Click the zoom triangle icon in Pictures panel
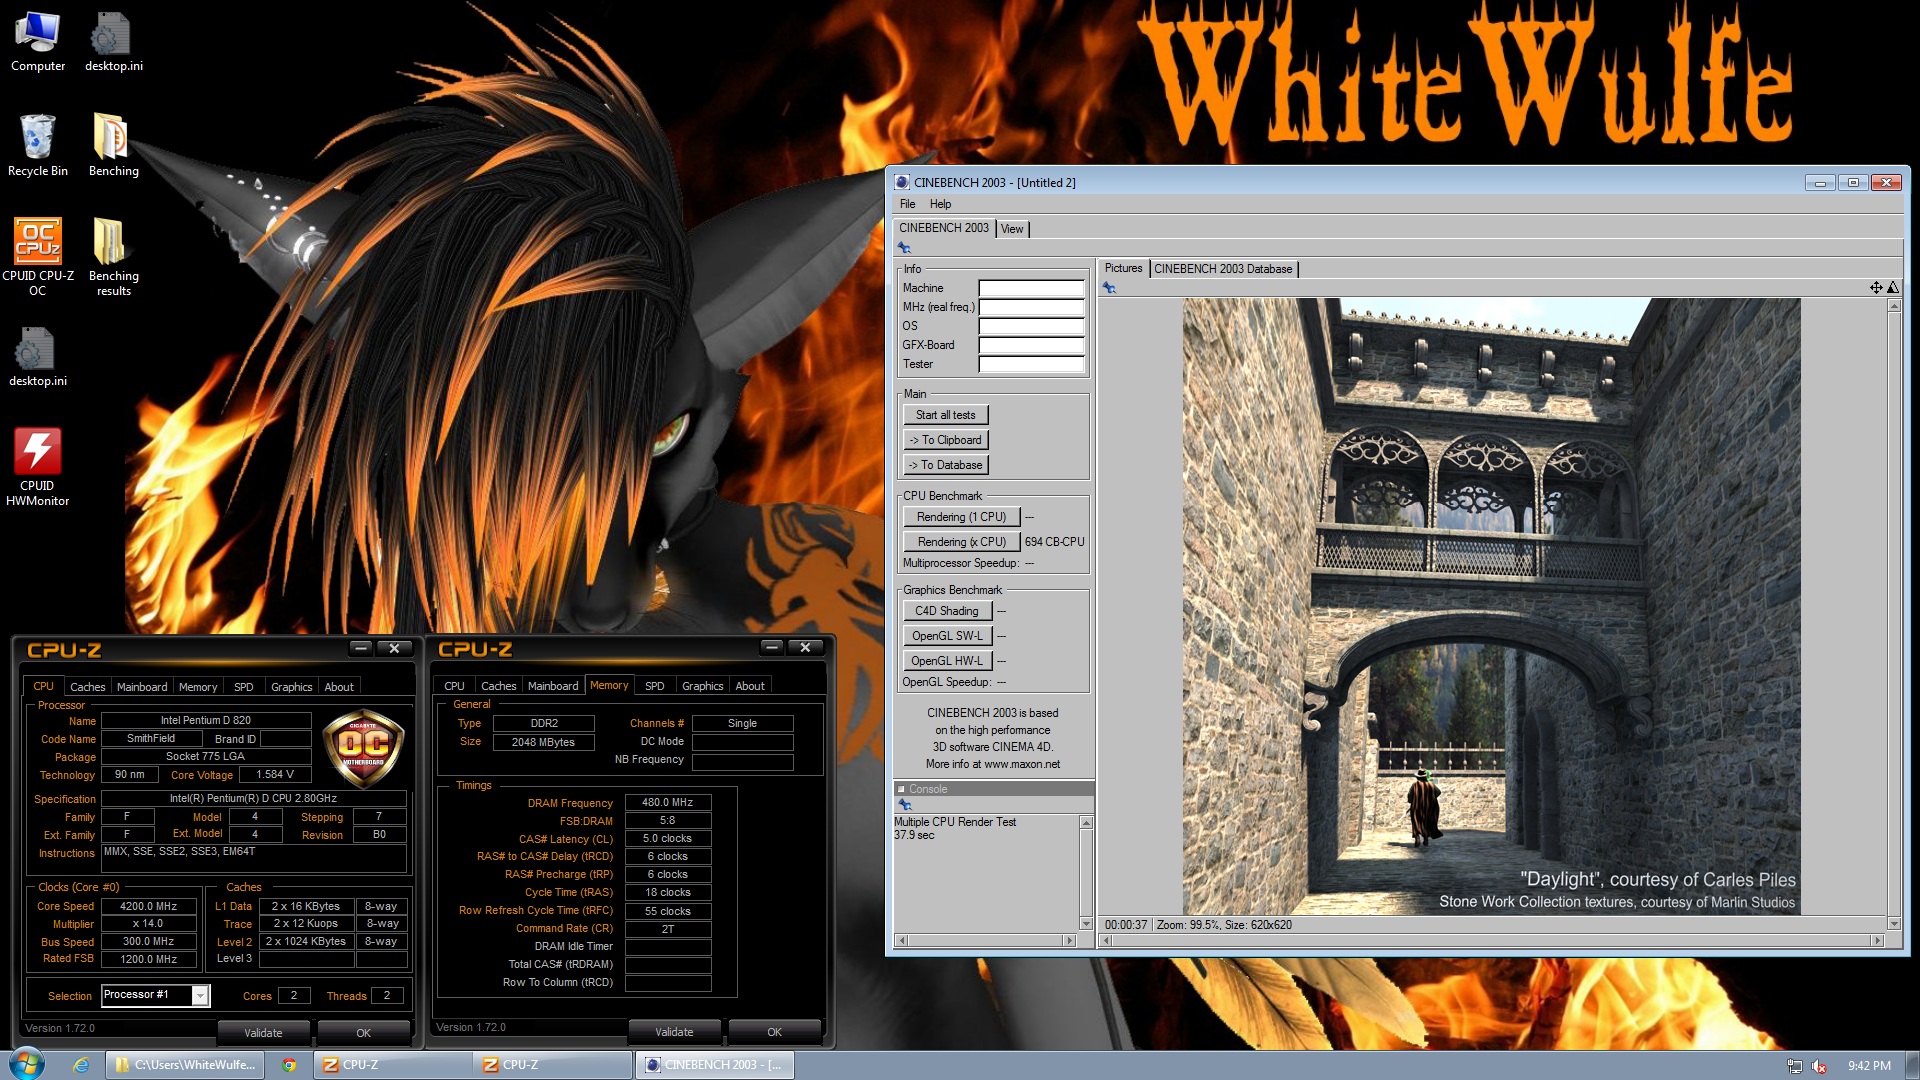Screen dimensions: 1920x1080 pyautogui.click(x=1893, y=288)
